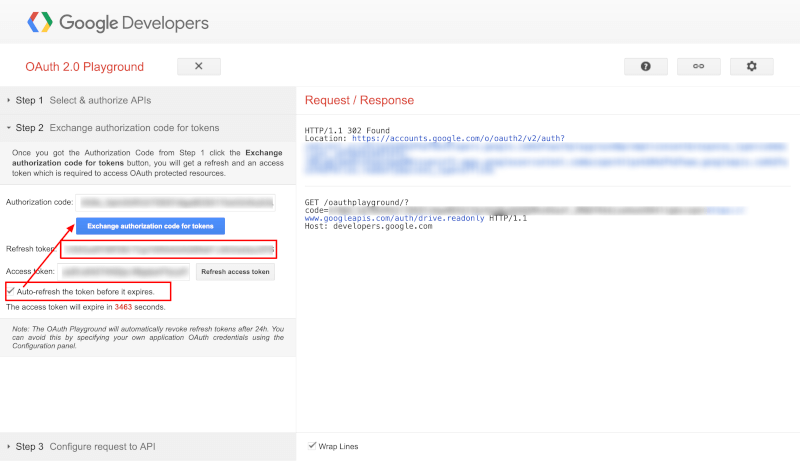
Task: Click the Google Developers logo
Action: coord(118,22)
